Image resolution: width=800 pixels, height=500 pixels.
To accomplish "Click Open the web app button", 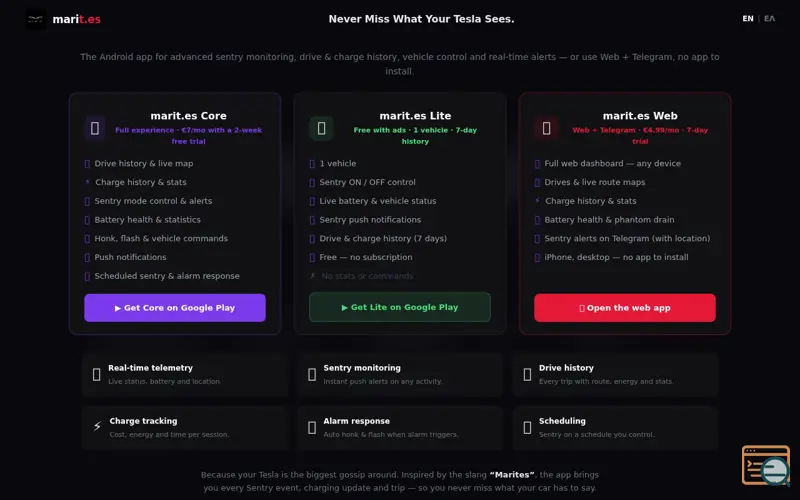I will pos(625,308).
